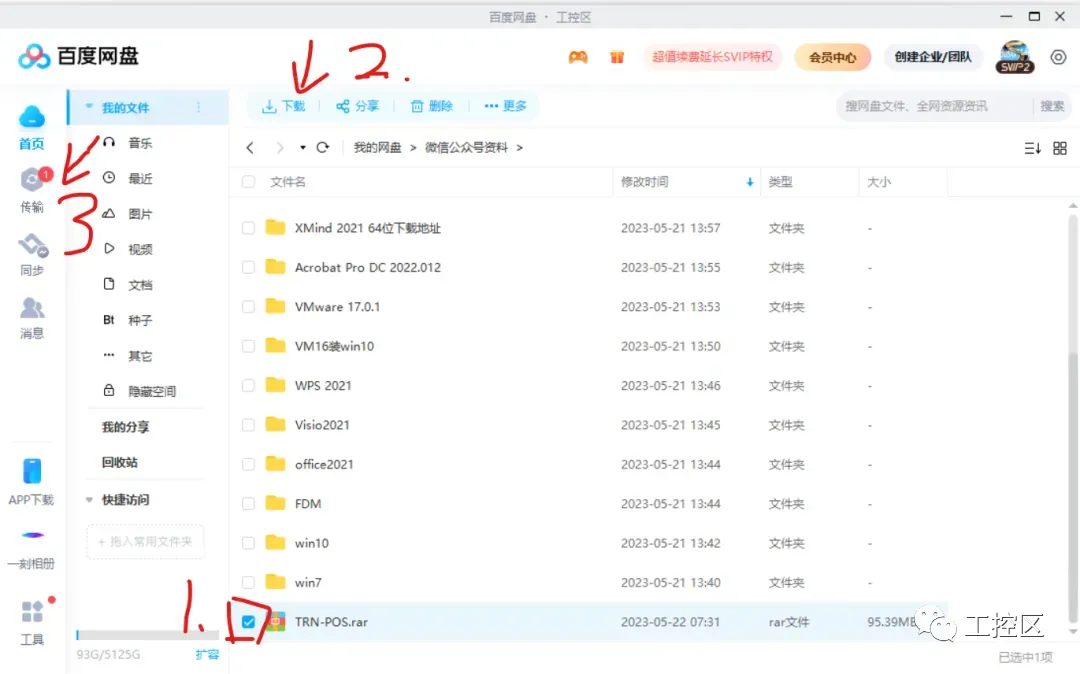This screenshot has height=674, width=1080.
Task: Check the VM16装win10 folder checkbox
Action: [249, 346]
